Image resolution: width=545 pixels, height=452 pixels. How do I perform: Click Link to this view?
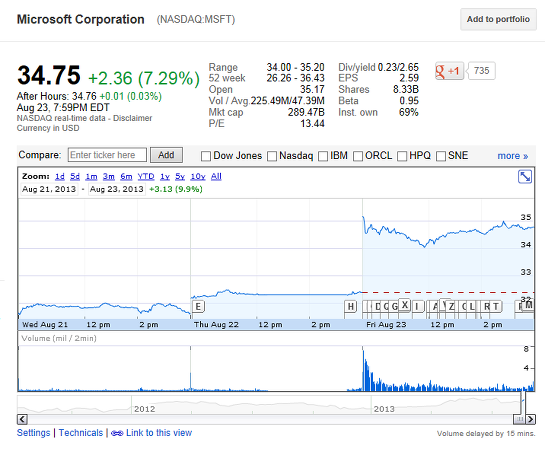(159, 433)
